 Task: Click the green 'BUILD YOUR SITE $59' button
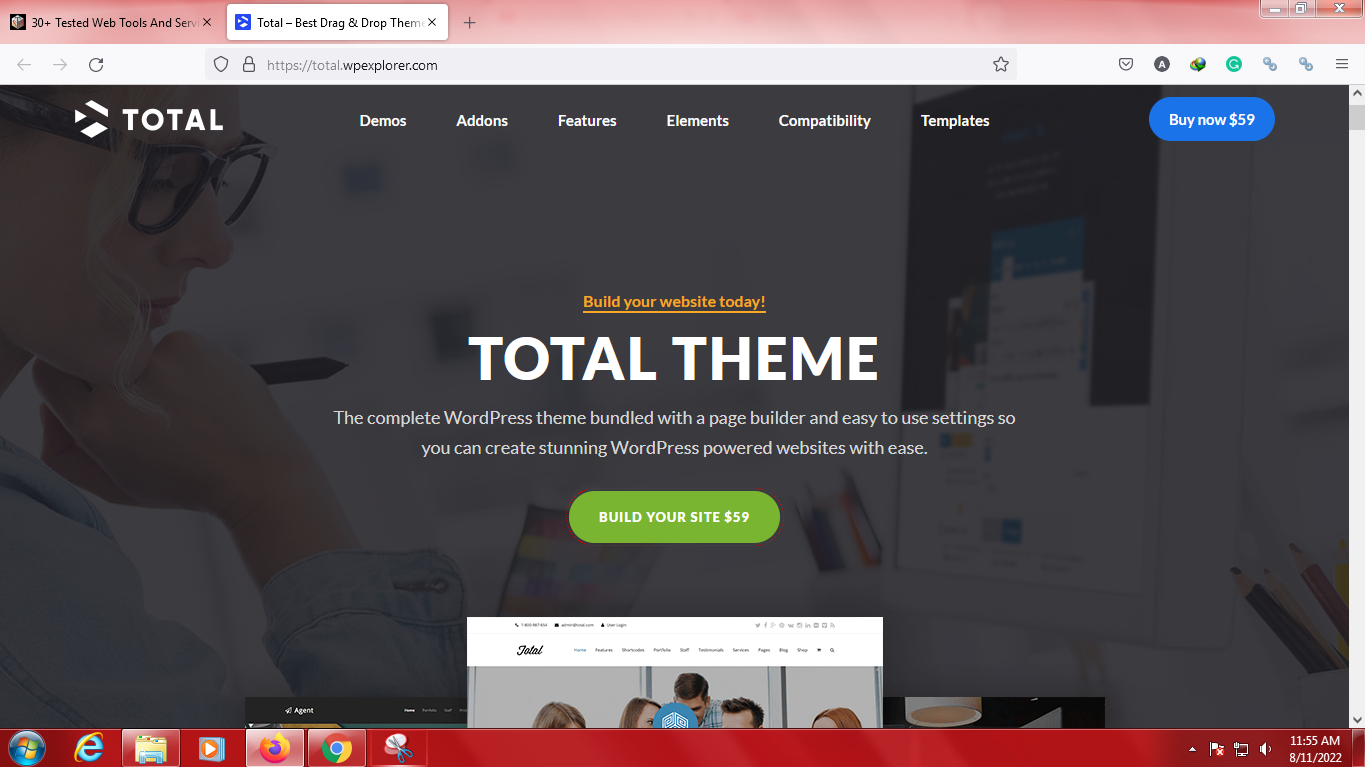coord(674,517)
